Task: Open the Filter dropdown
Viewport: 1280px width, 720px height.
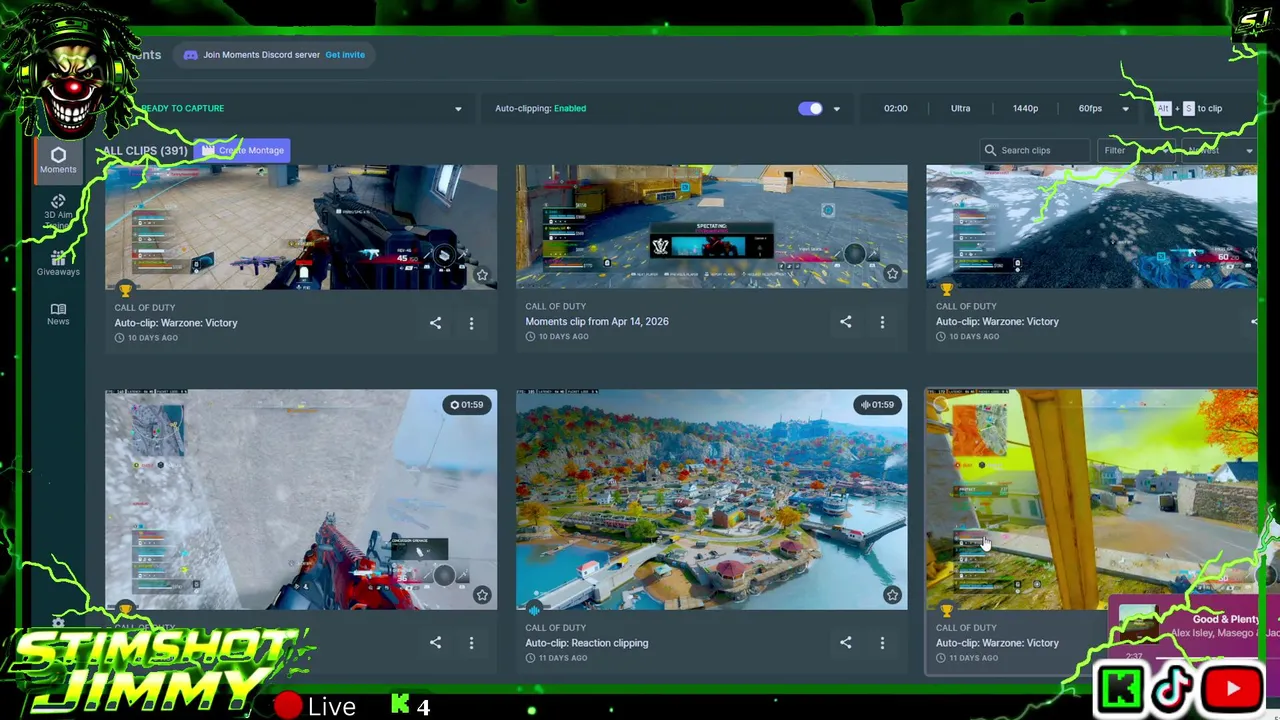Action: (x=1134, y=150)
